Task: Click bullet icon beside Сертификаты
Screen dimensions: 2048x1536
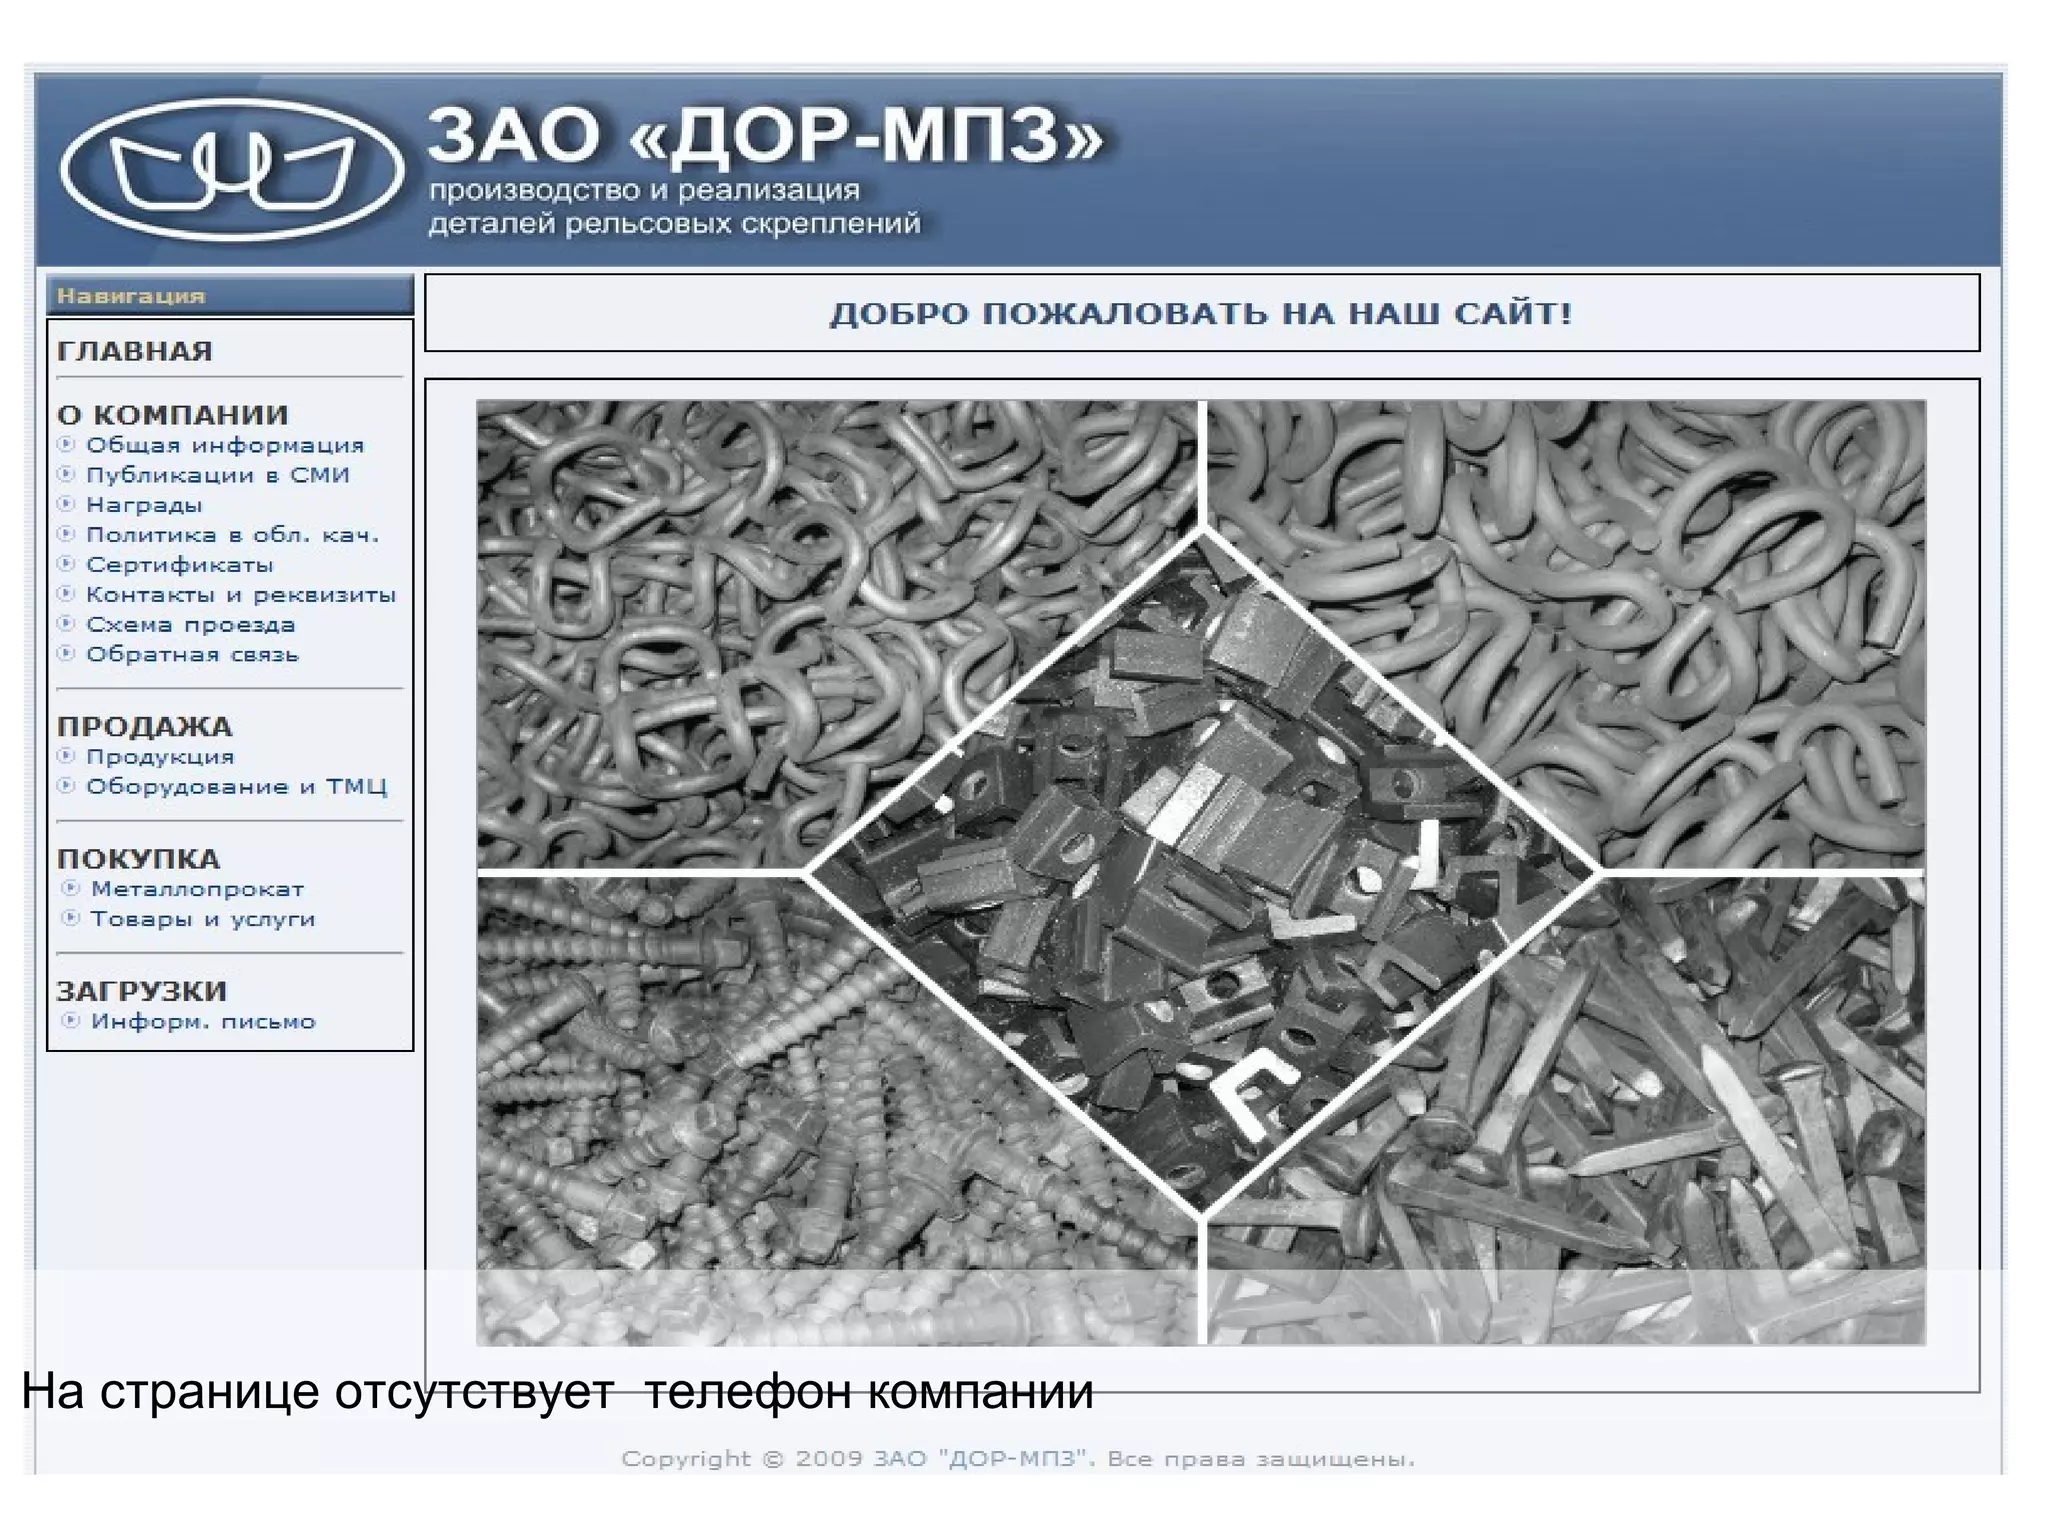Action: [x=66, y=564]
